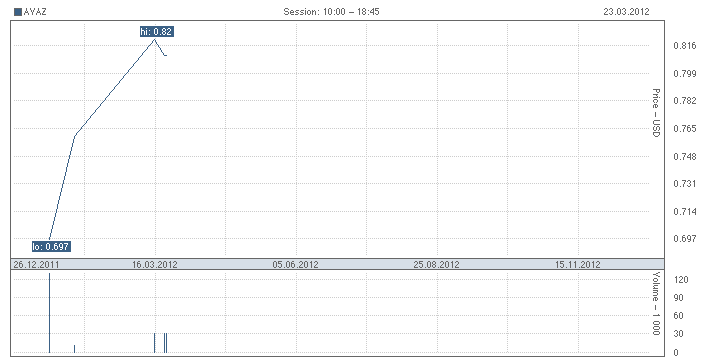The height and width of the screenshot is (360, 718).
Task: Click the 16.03.2012 date label
Action: 155,265
